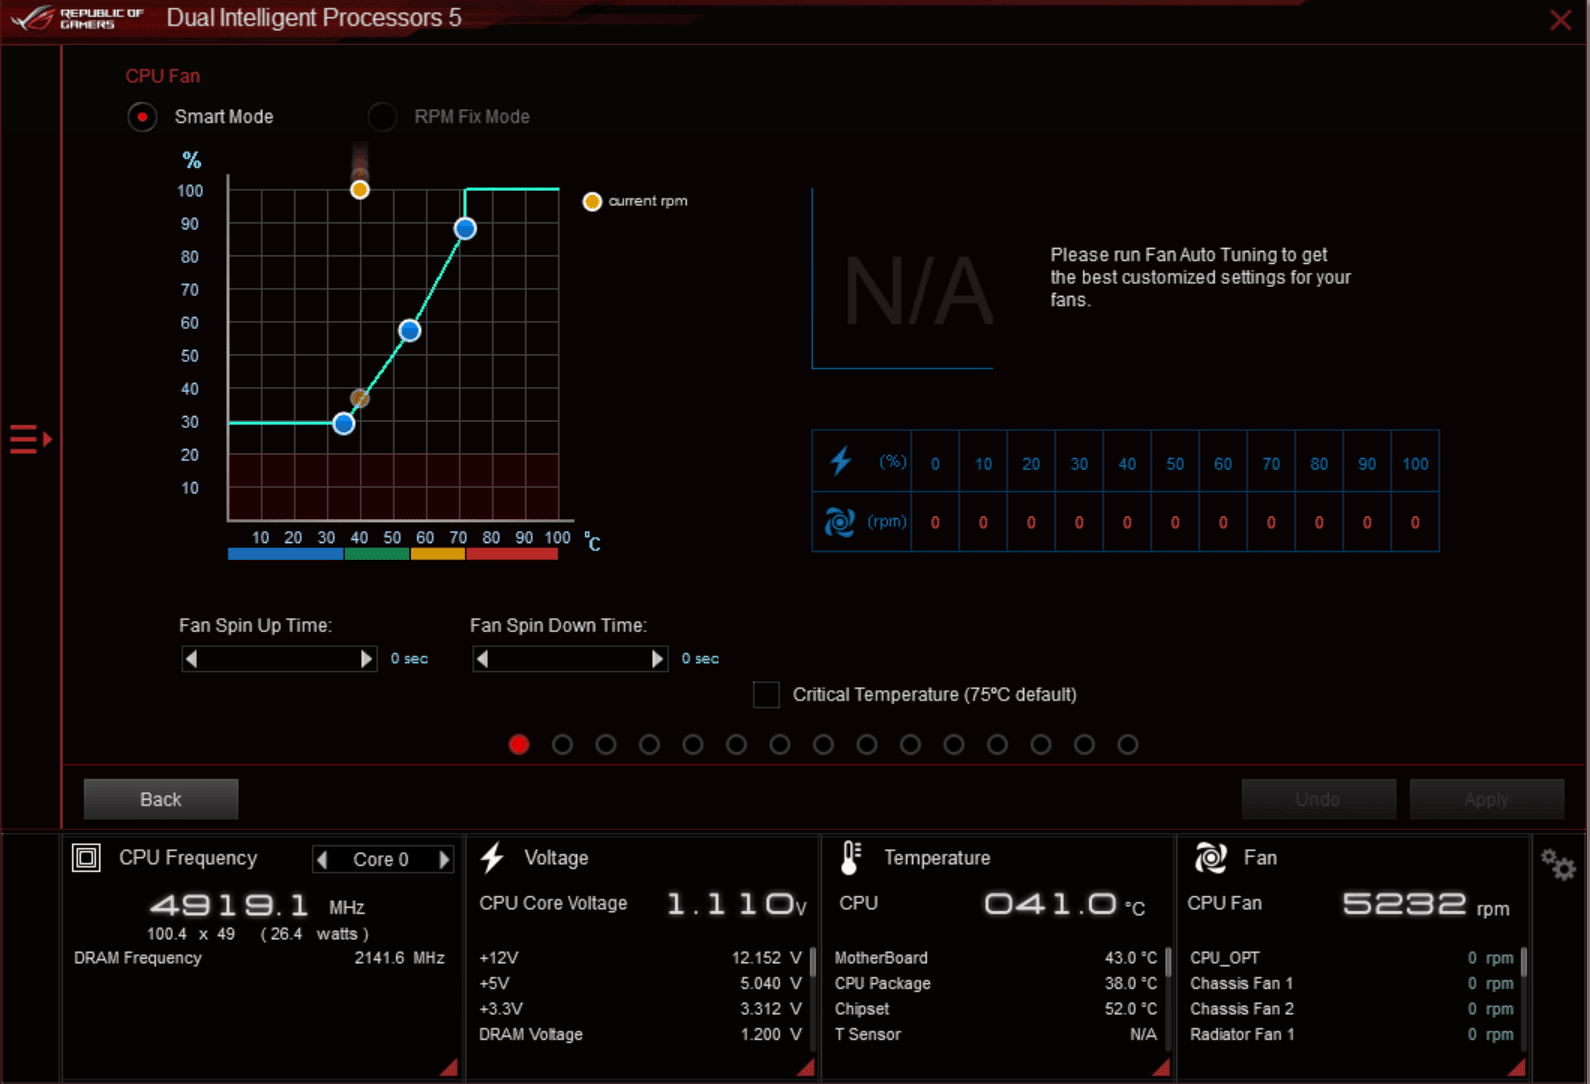Click the CPU_OPT fan row
Viewport: 1590px width, 1084px height.
click(1351, 958)
